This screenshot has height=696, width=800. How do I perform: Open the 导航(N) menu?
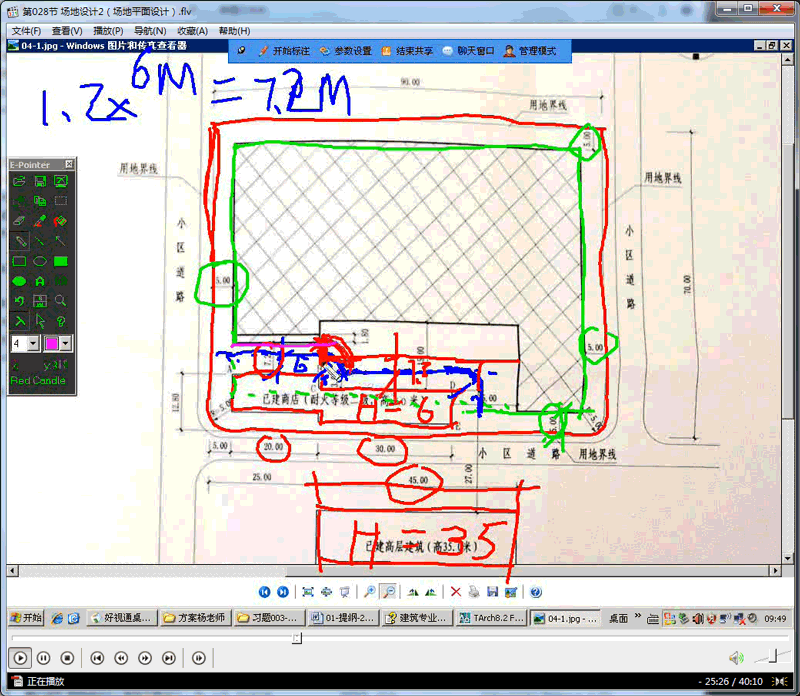point(149,31)
